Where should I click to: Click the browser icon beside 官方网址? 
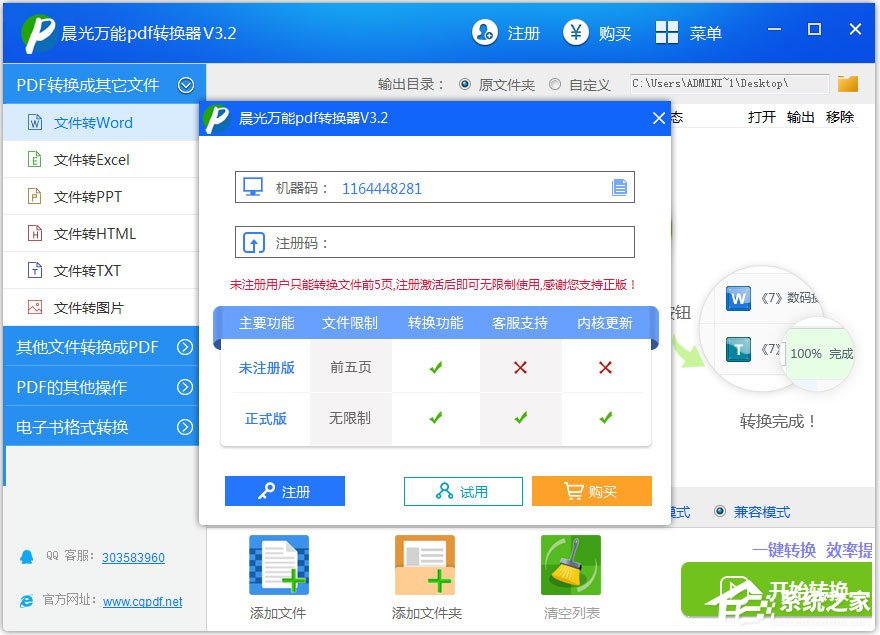click(x=26, y=601)
